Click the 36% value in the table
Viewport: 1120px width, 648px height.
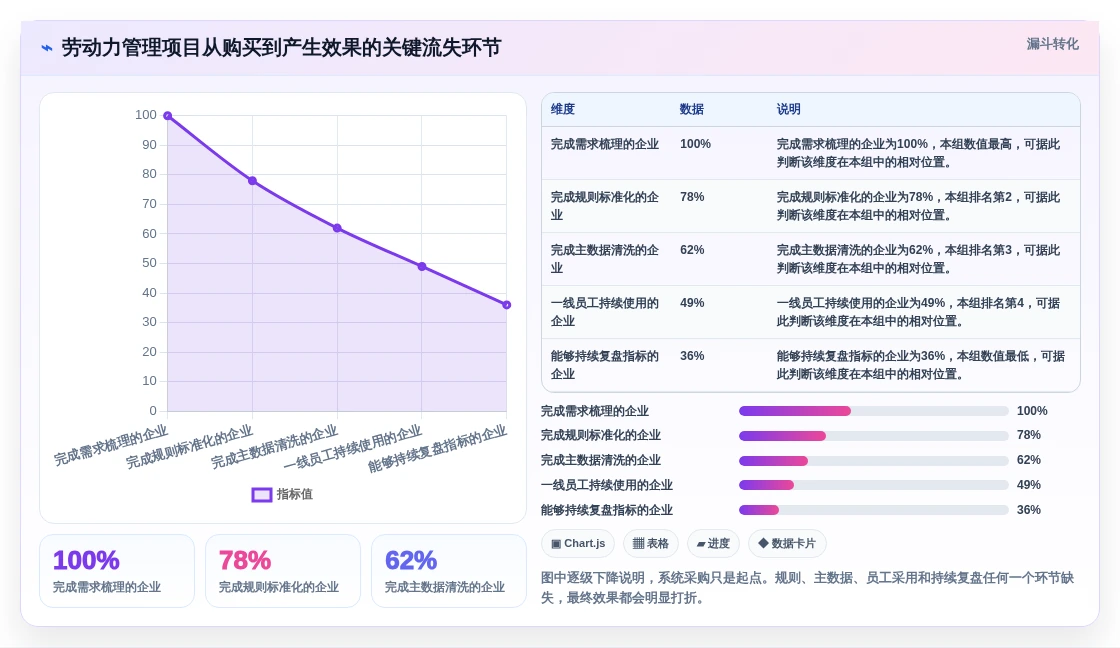(x=692, y=356)
